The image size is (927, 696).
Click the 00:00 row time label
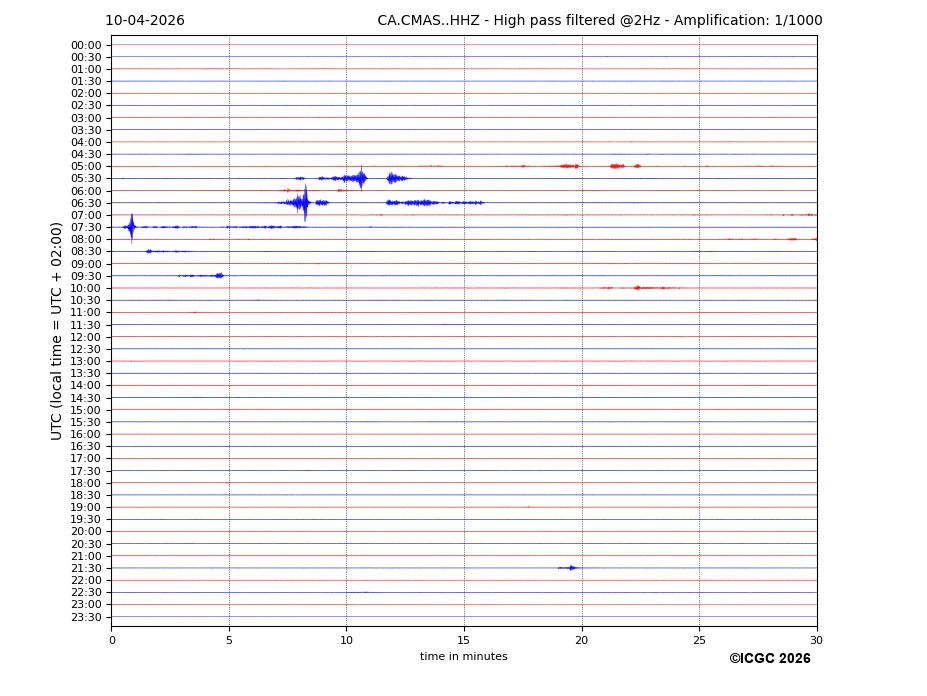tap(86, 45)
